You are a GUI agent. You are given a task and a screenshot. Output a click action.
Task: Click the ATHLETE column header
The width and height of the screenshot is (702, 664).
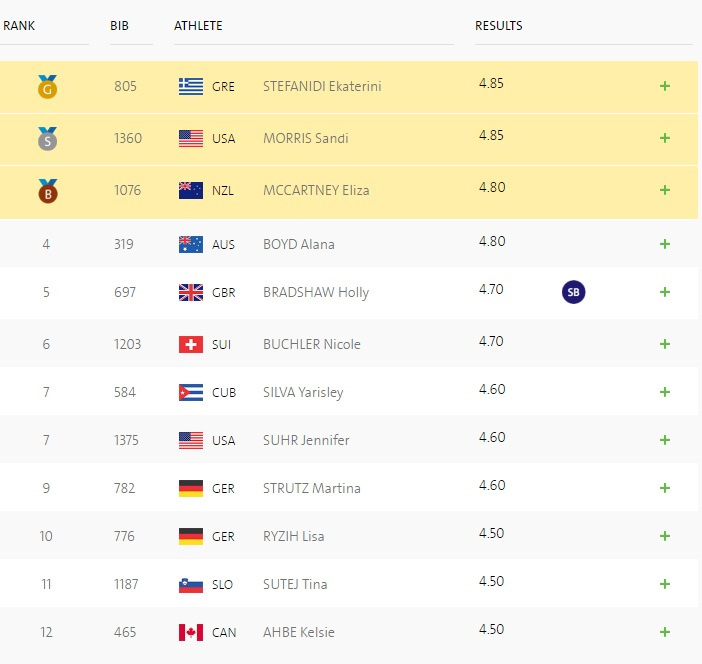198,25
